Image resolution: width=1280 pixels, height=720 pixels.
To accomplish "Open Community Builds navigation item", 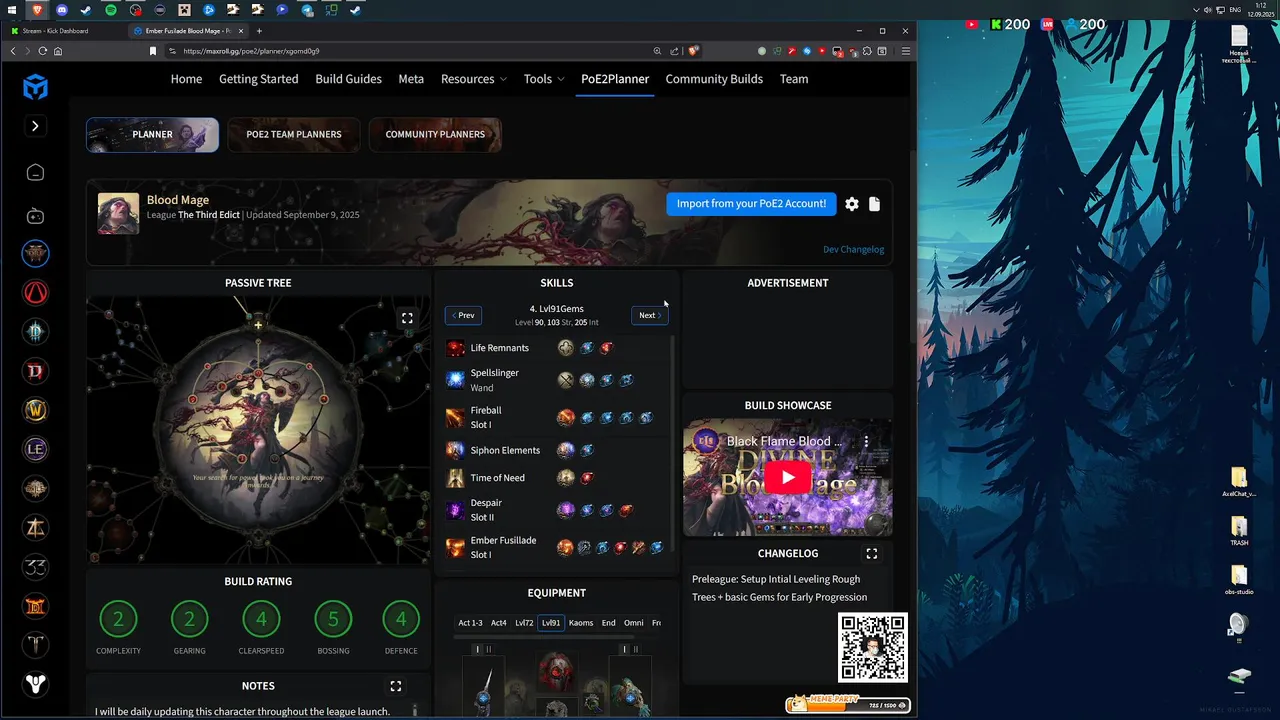I will (714, 79).
